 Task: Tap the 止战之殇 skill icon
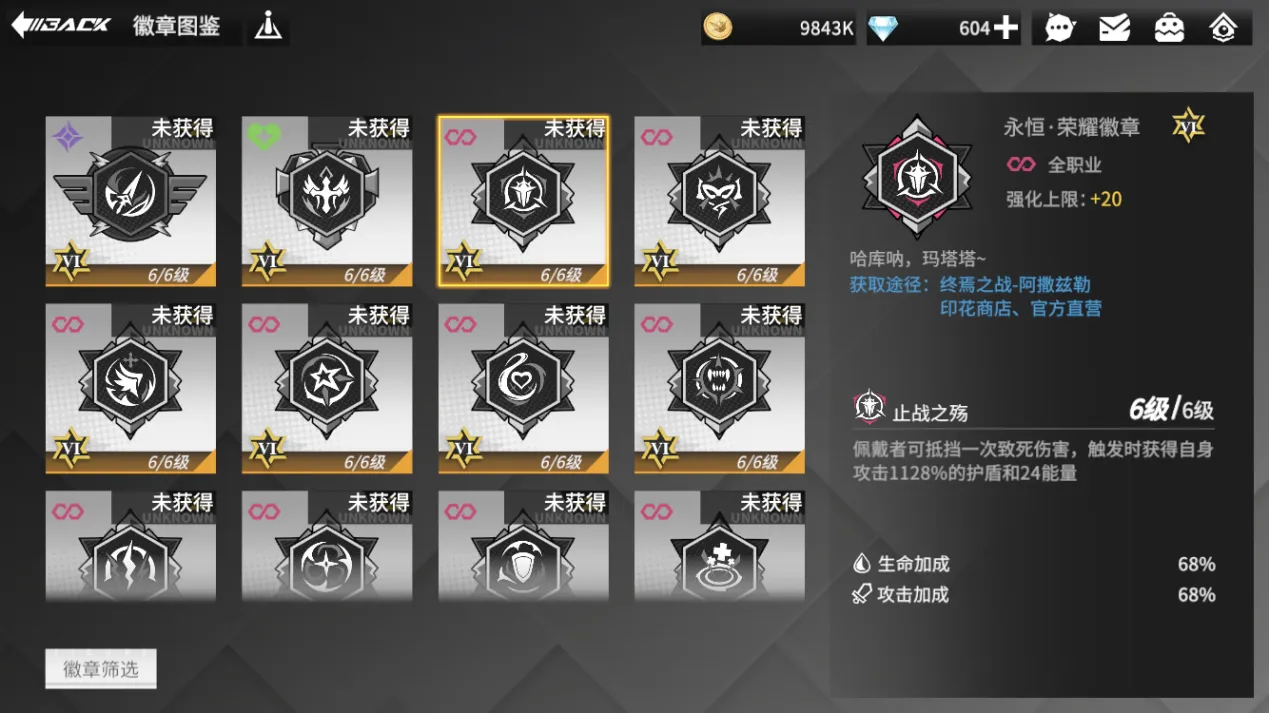(869, 408)
